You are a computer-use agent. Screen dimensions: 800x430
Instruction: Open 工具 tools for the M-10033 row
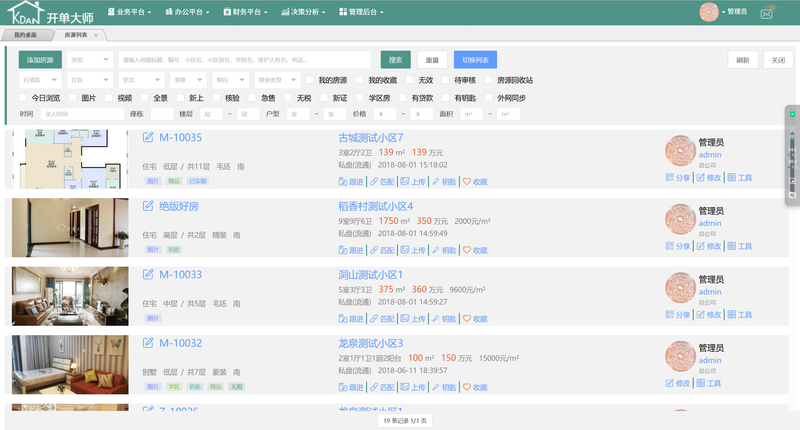pos(740,314)
